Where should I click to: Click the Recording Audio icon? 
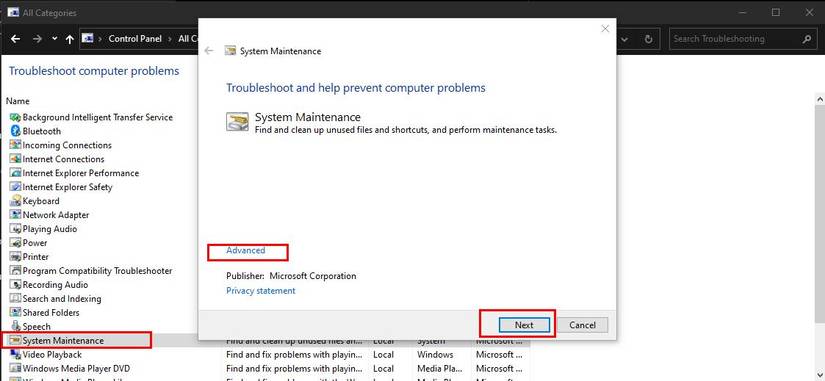pyautogui.click(x=15, y=285)
